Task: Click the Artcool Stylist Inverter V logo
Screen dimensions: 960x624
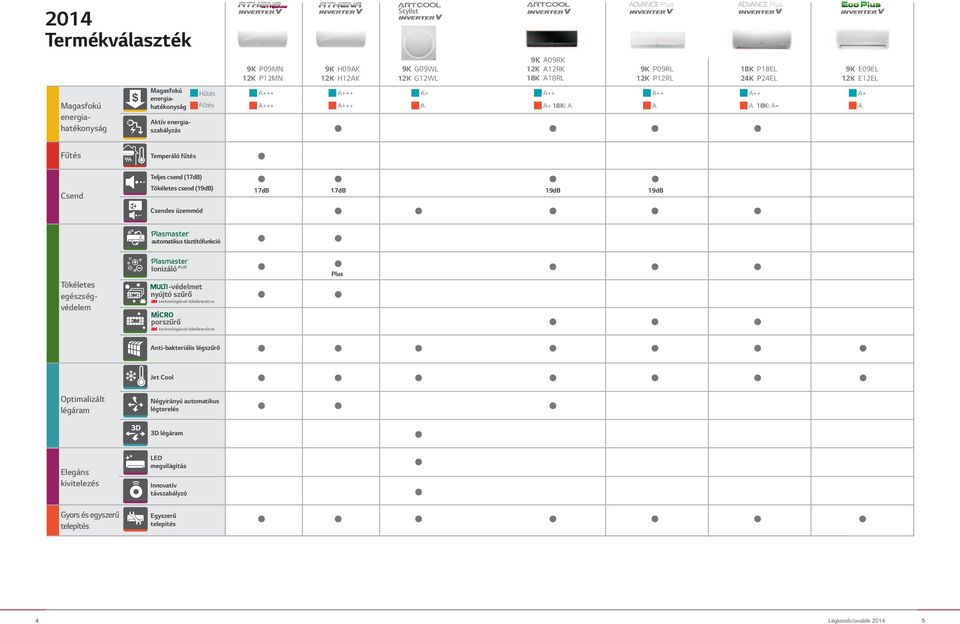Action: pos(419,11)
